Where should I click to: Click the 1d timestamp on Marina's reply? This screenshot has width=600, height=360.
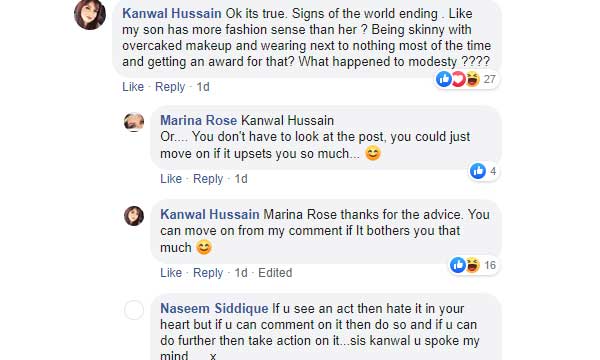pos(241,179)
